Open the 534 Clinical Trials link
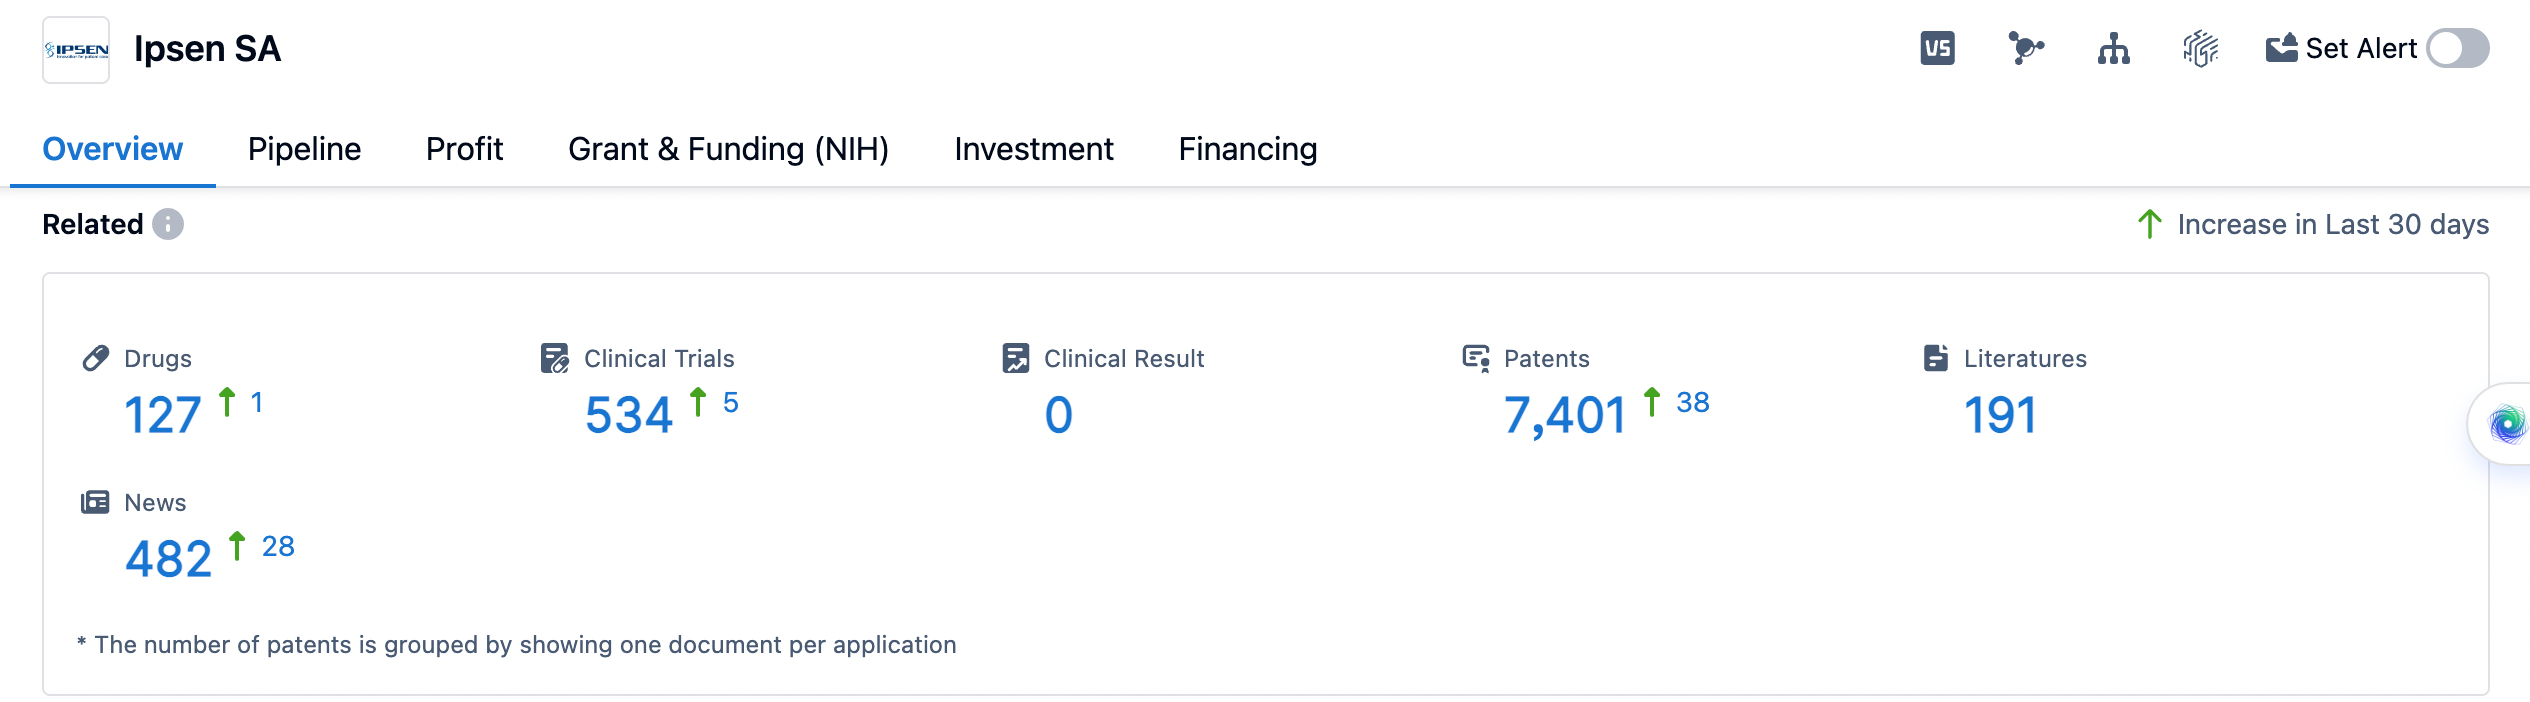The width and height of the screenshot is (2530, 702). (628, 415)
